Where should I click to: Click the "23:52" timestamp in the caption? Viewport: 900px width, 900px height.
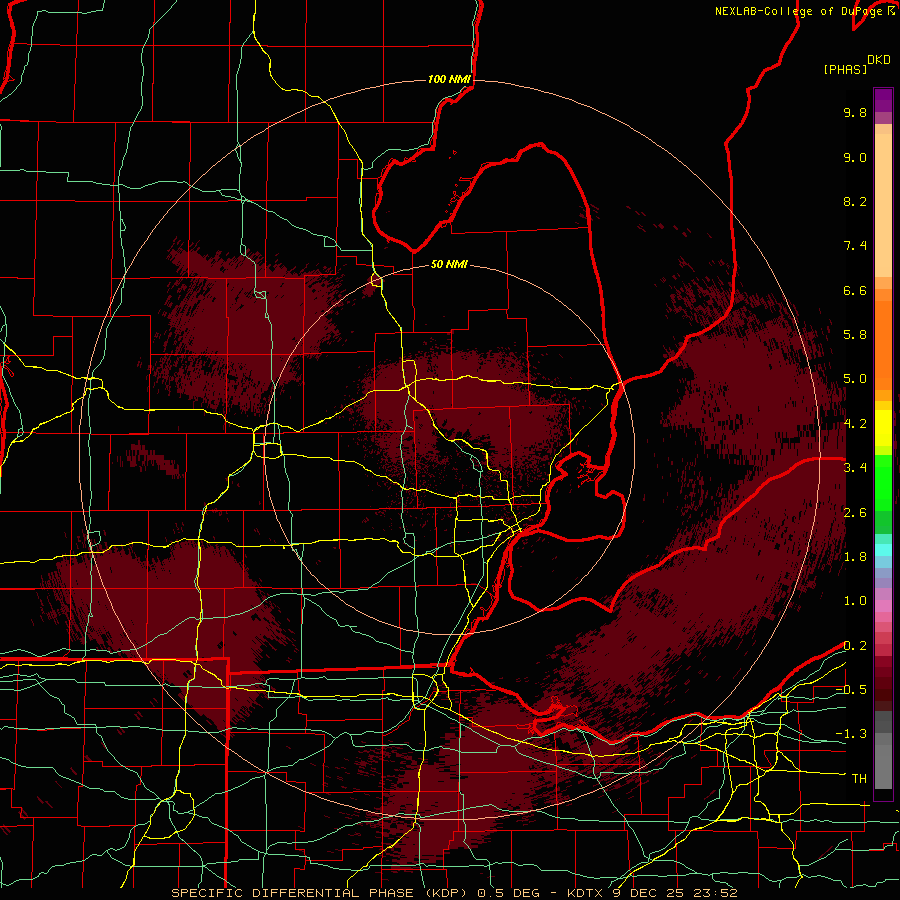pos(716,893)
